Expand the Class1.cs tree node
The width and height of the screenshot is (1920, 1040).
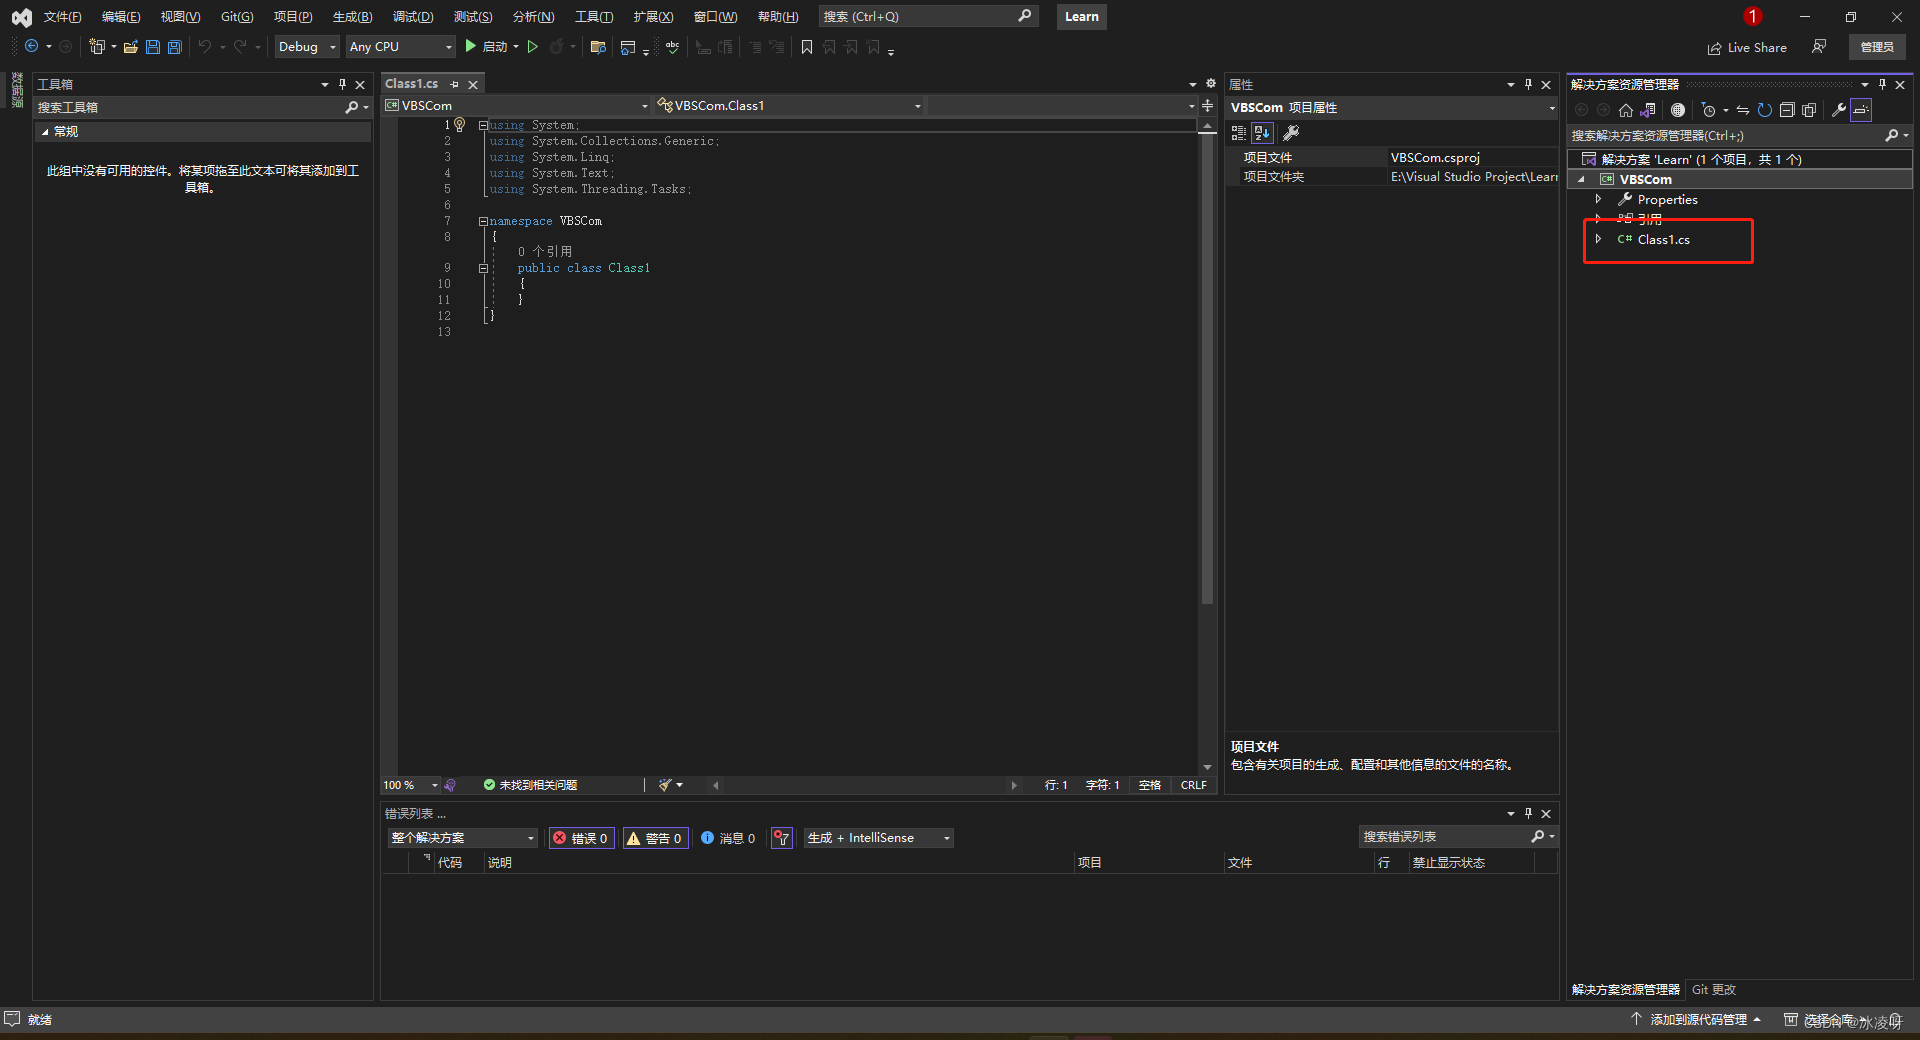point(1598,240)
